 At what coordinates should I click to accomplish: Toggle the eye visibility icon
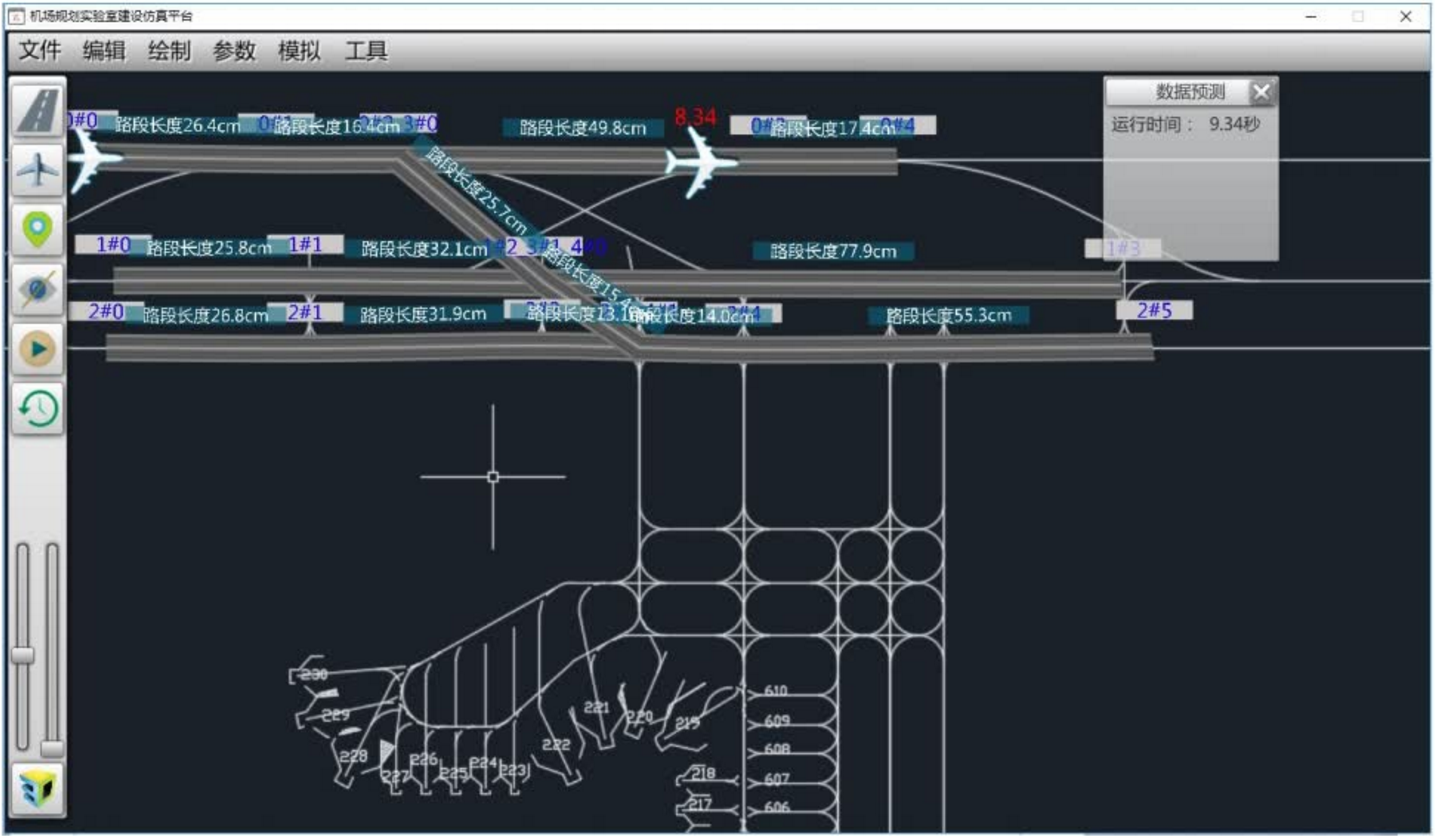38,290
